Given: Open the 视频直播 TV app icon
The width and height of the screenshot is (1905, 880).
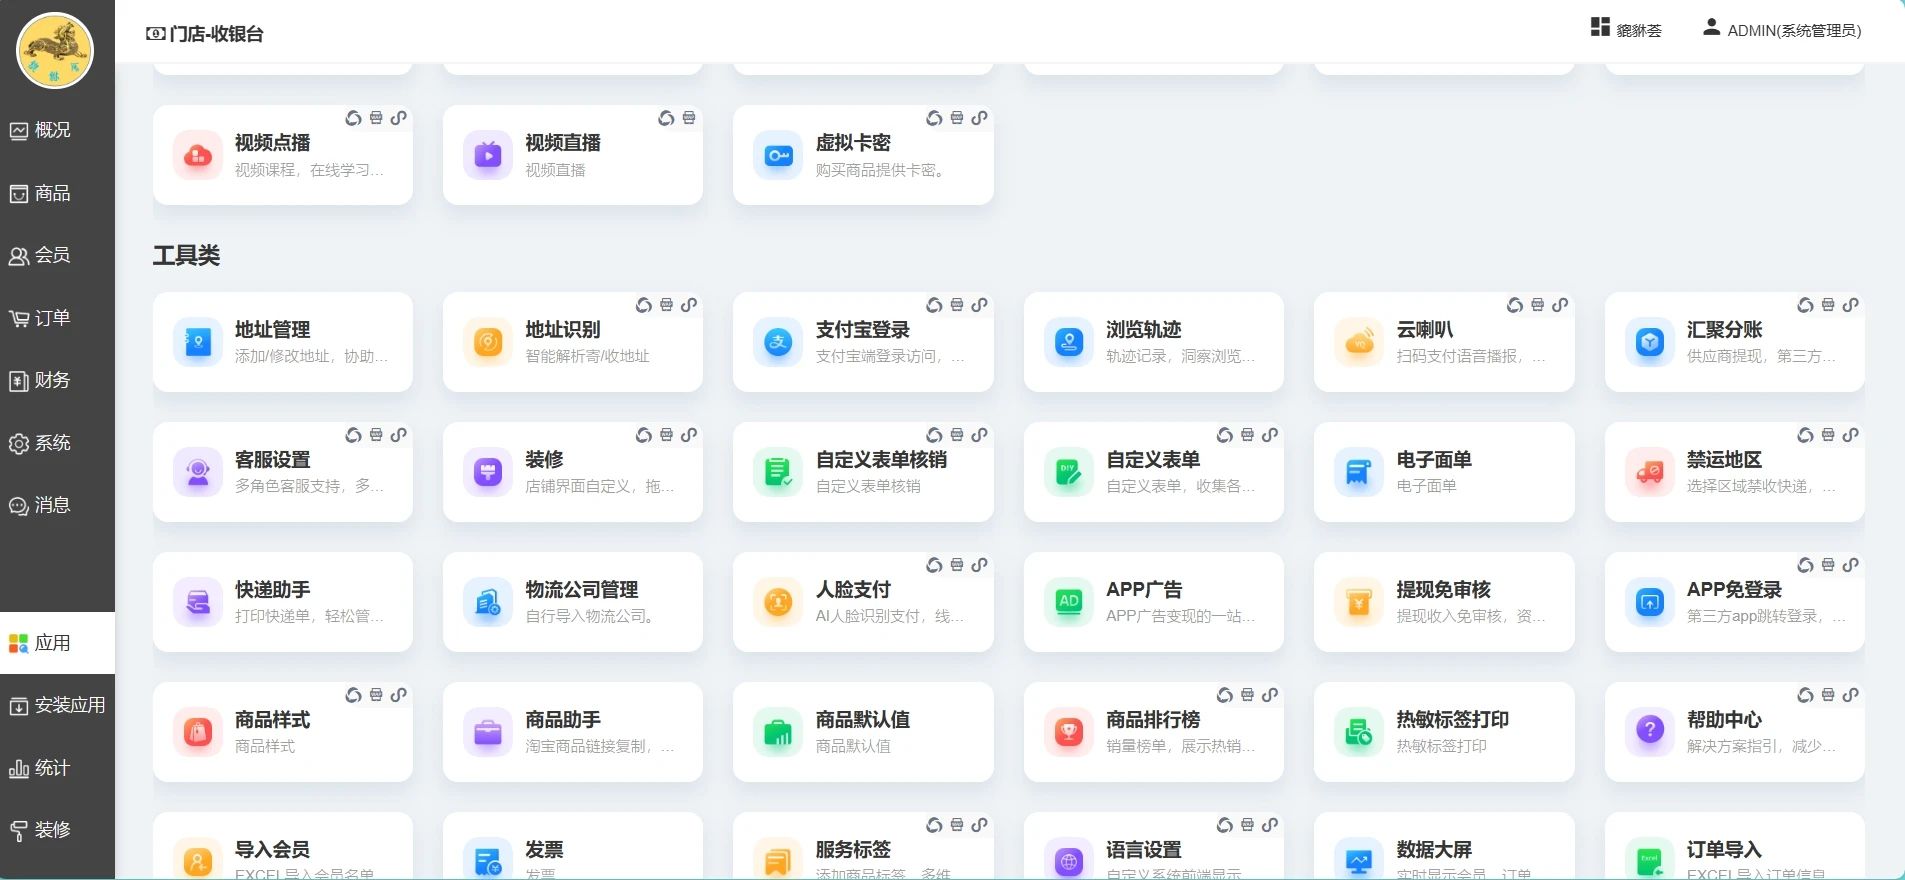Looking at the screenshot, I should tap(488, 155).
